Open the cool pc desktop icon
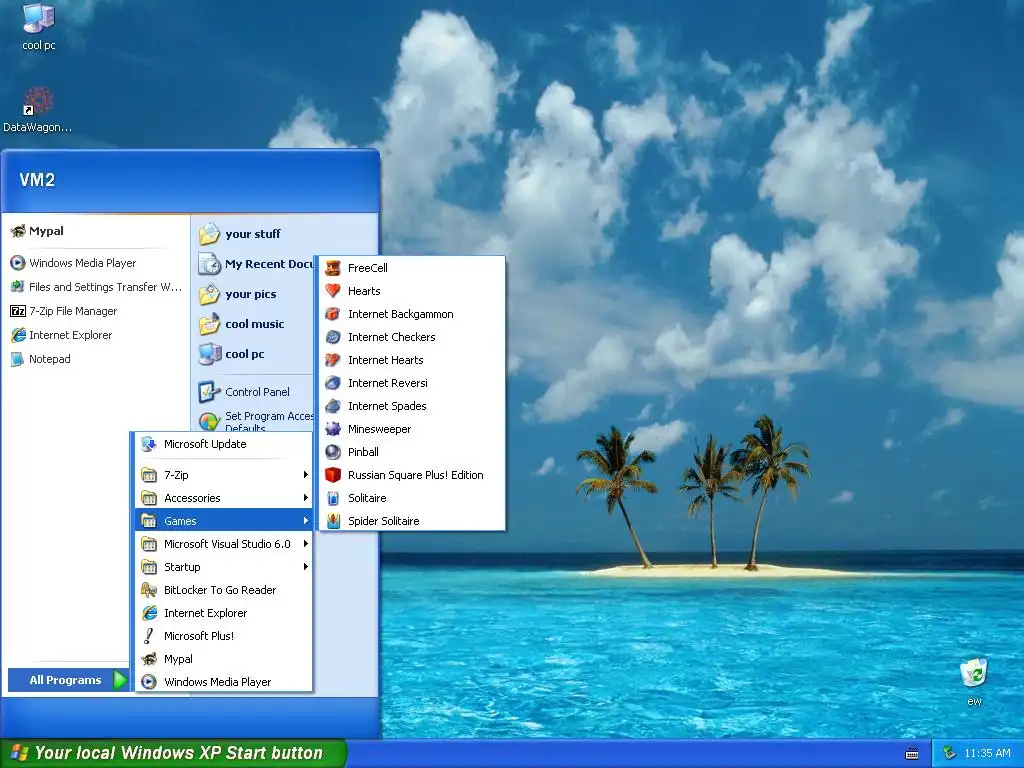 point(39,26)
